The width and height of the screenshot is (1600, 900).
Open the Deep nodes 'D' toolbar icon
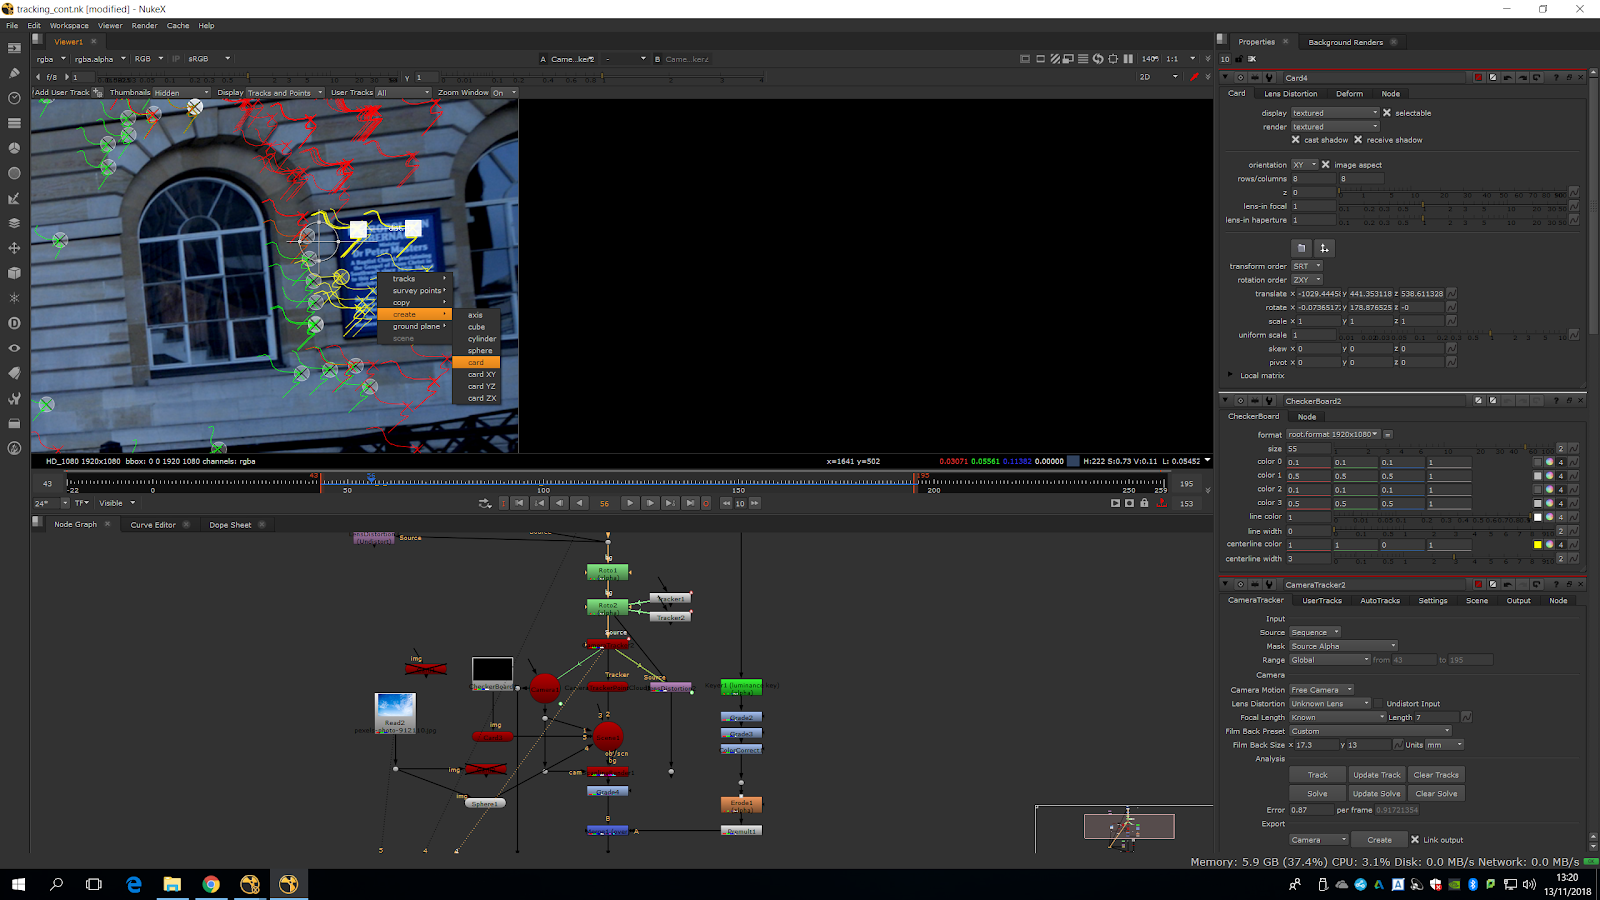(x=14, y=323)
